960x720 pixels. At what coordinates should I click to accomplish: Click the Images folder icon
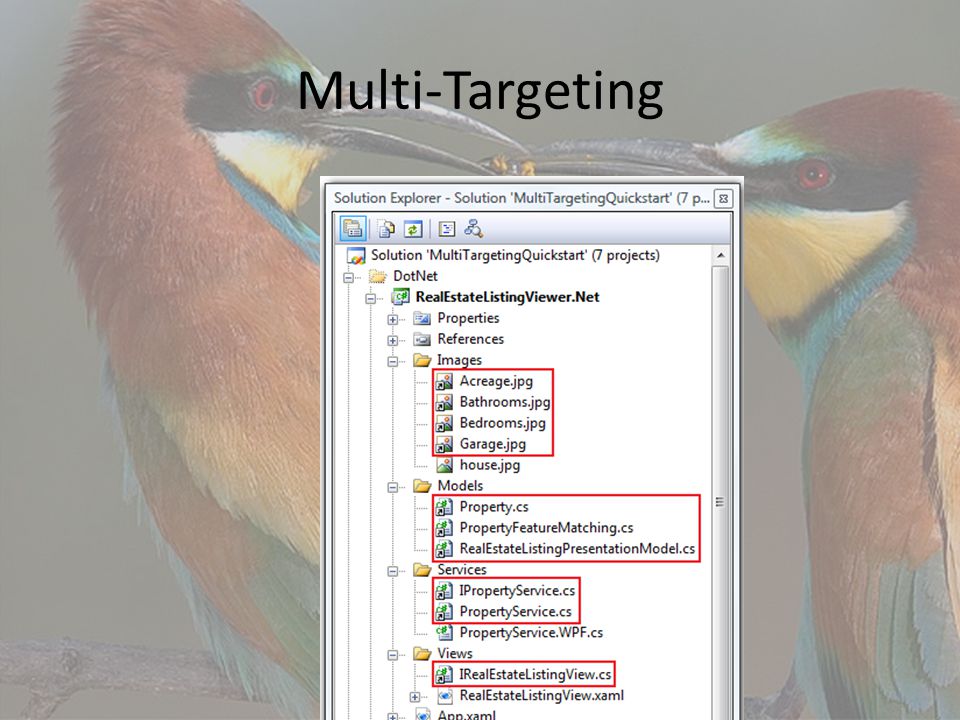click(422, 360)
